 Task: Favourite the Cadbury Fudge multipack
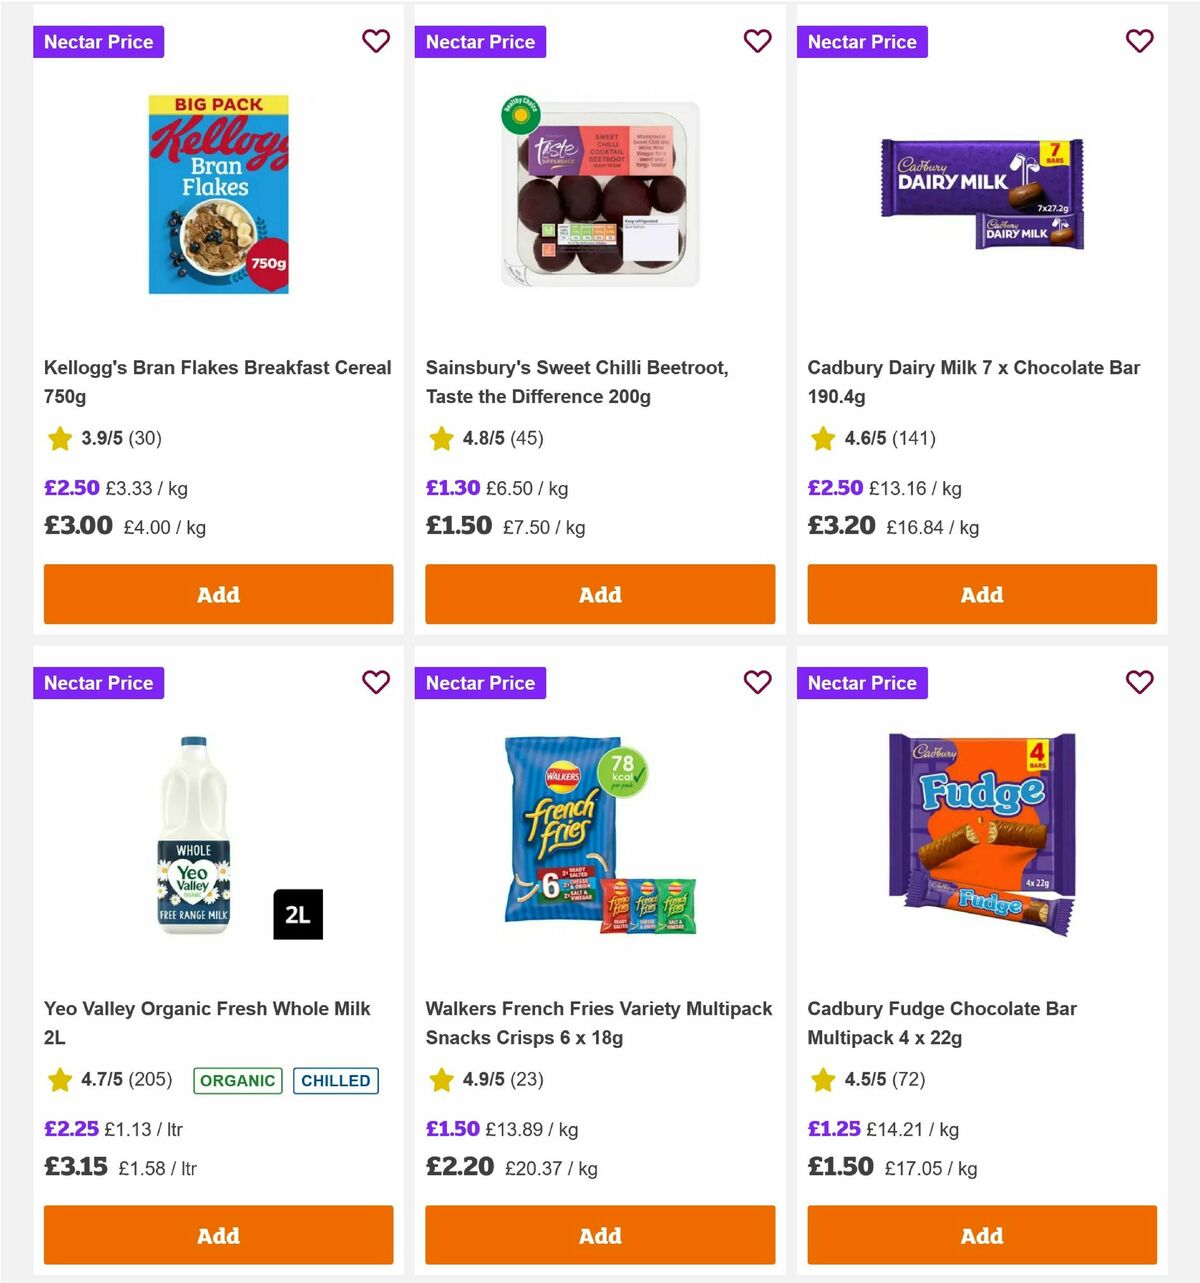tap(1140, 682)
